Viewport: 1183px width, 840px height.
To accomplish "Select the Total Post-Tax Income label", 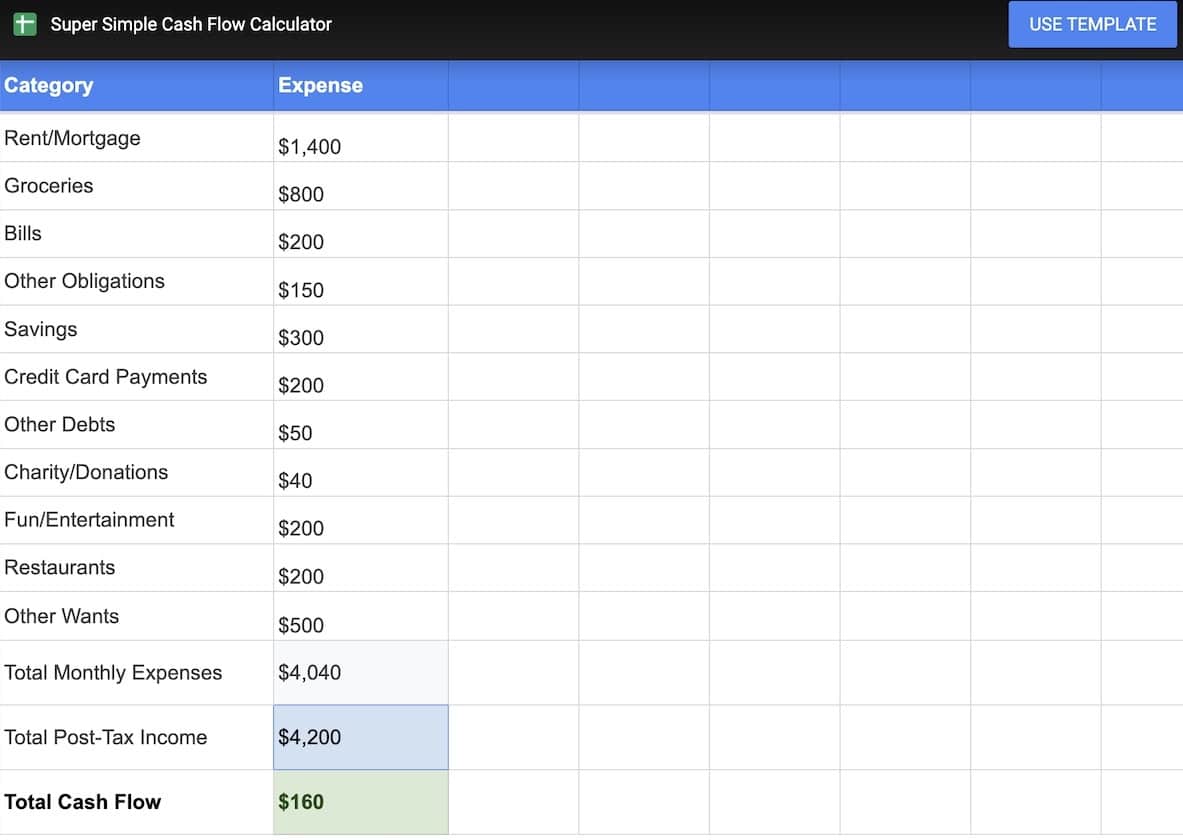I will (137, 737).
